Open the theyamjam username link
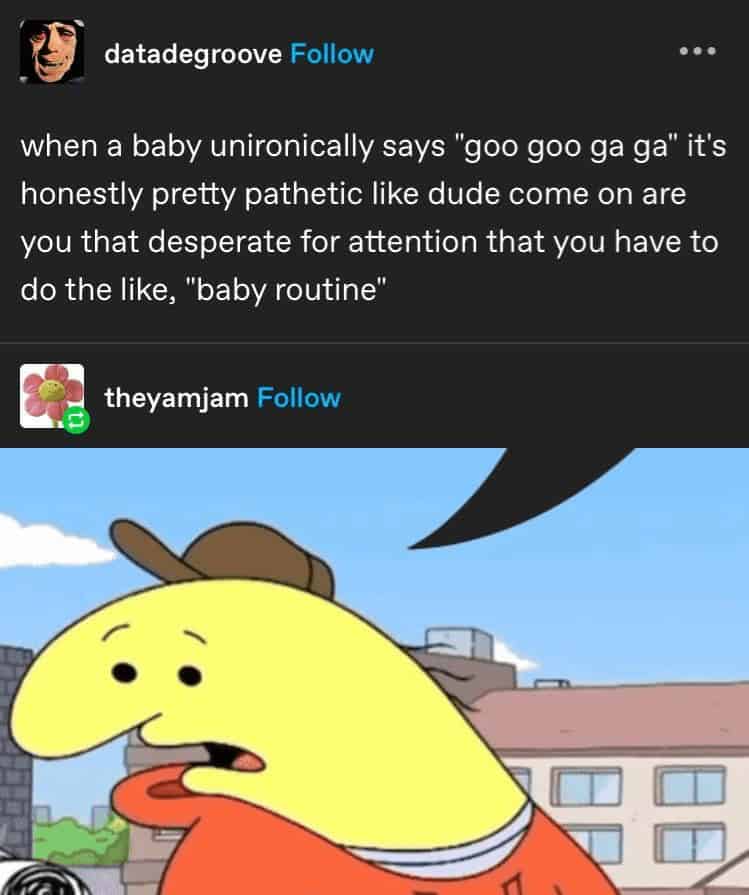 (176, 398)
